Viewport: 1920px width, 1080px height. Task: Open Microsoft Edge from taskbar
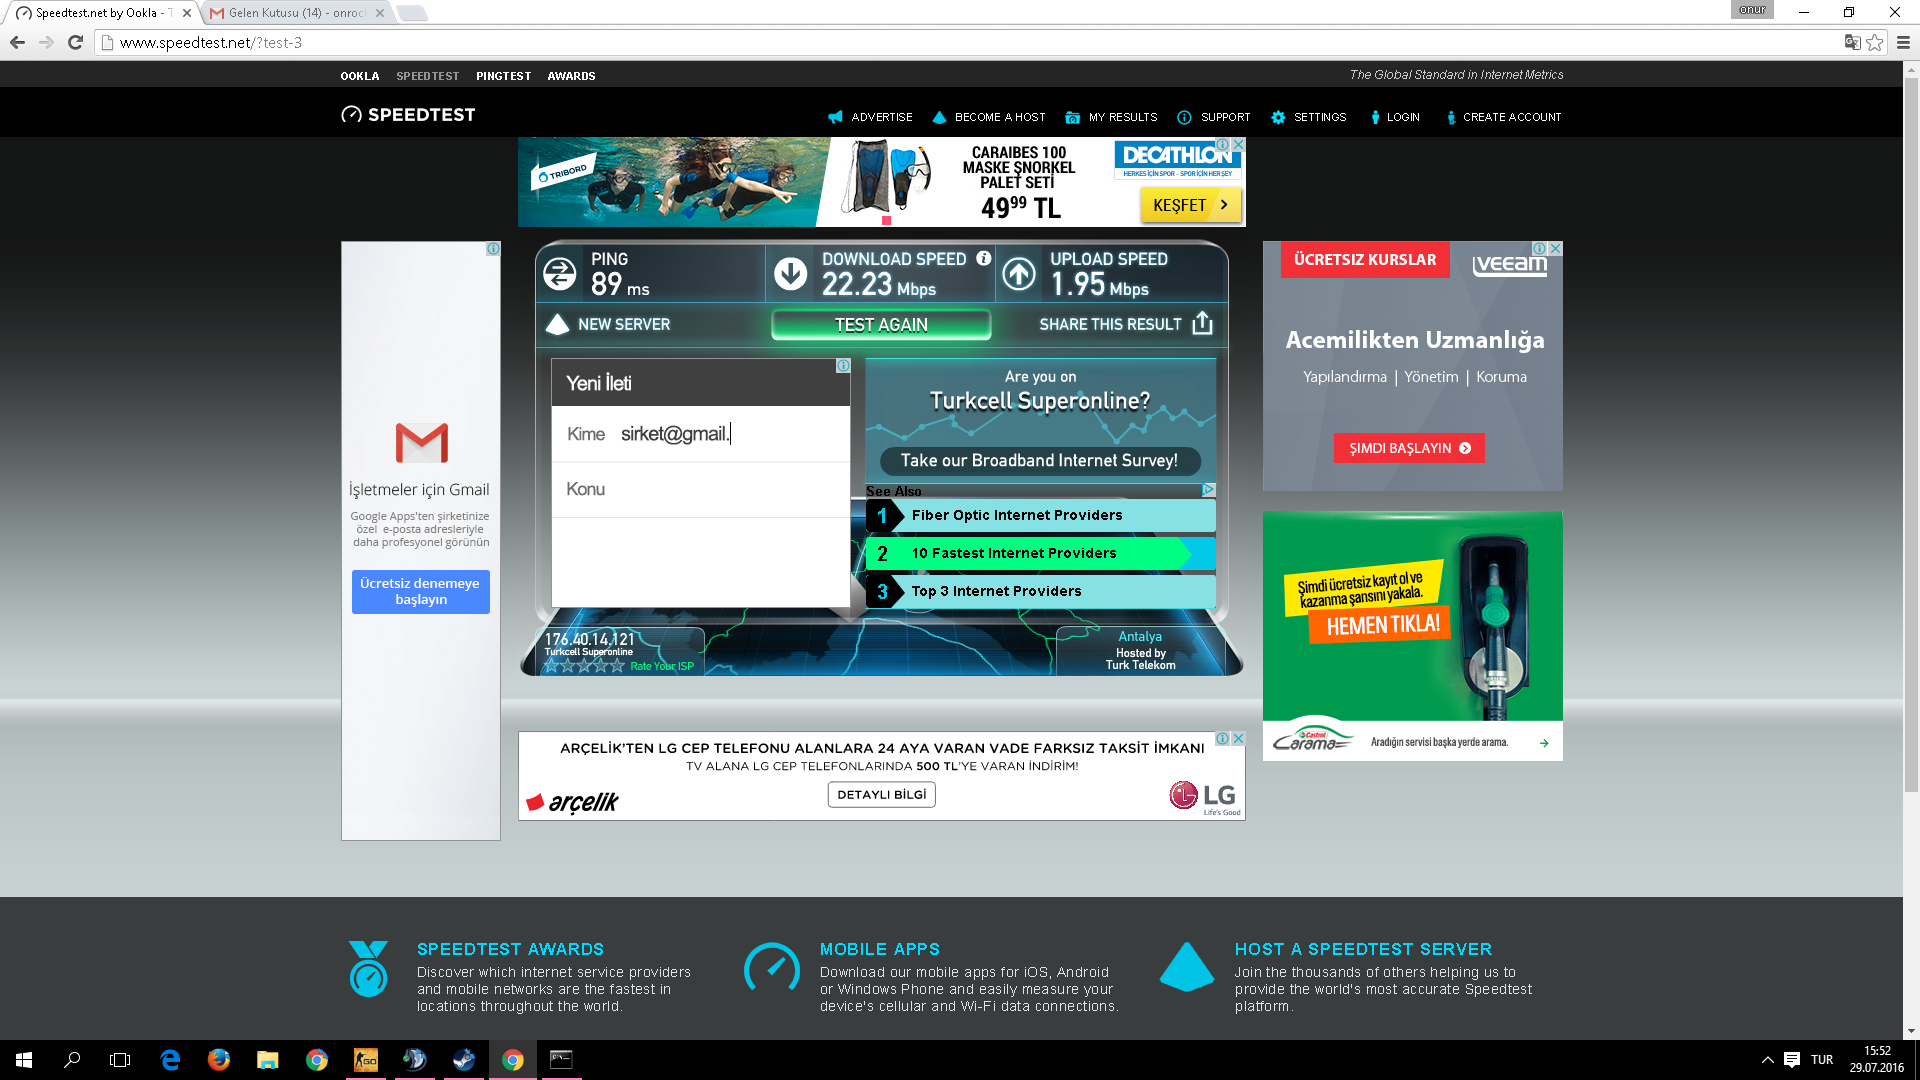[x=170, y=1060]
